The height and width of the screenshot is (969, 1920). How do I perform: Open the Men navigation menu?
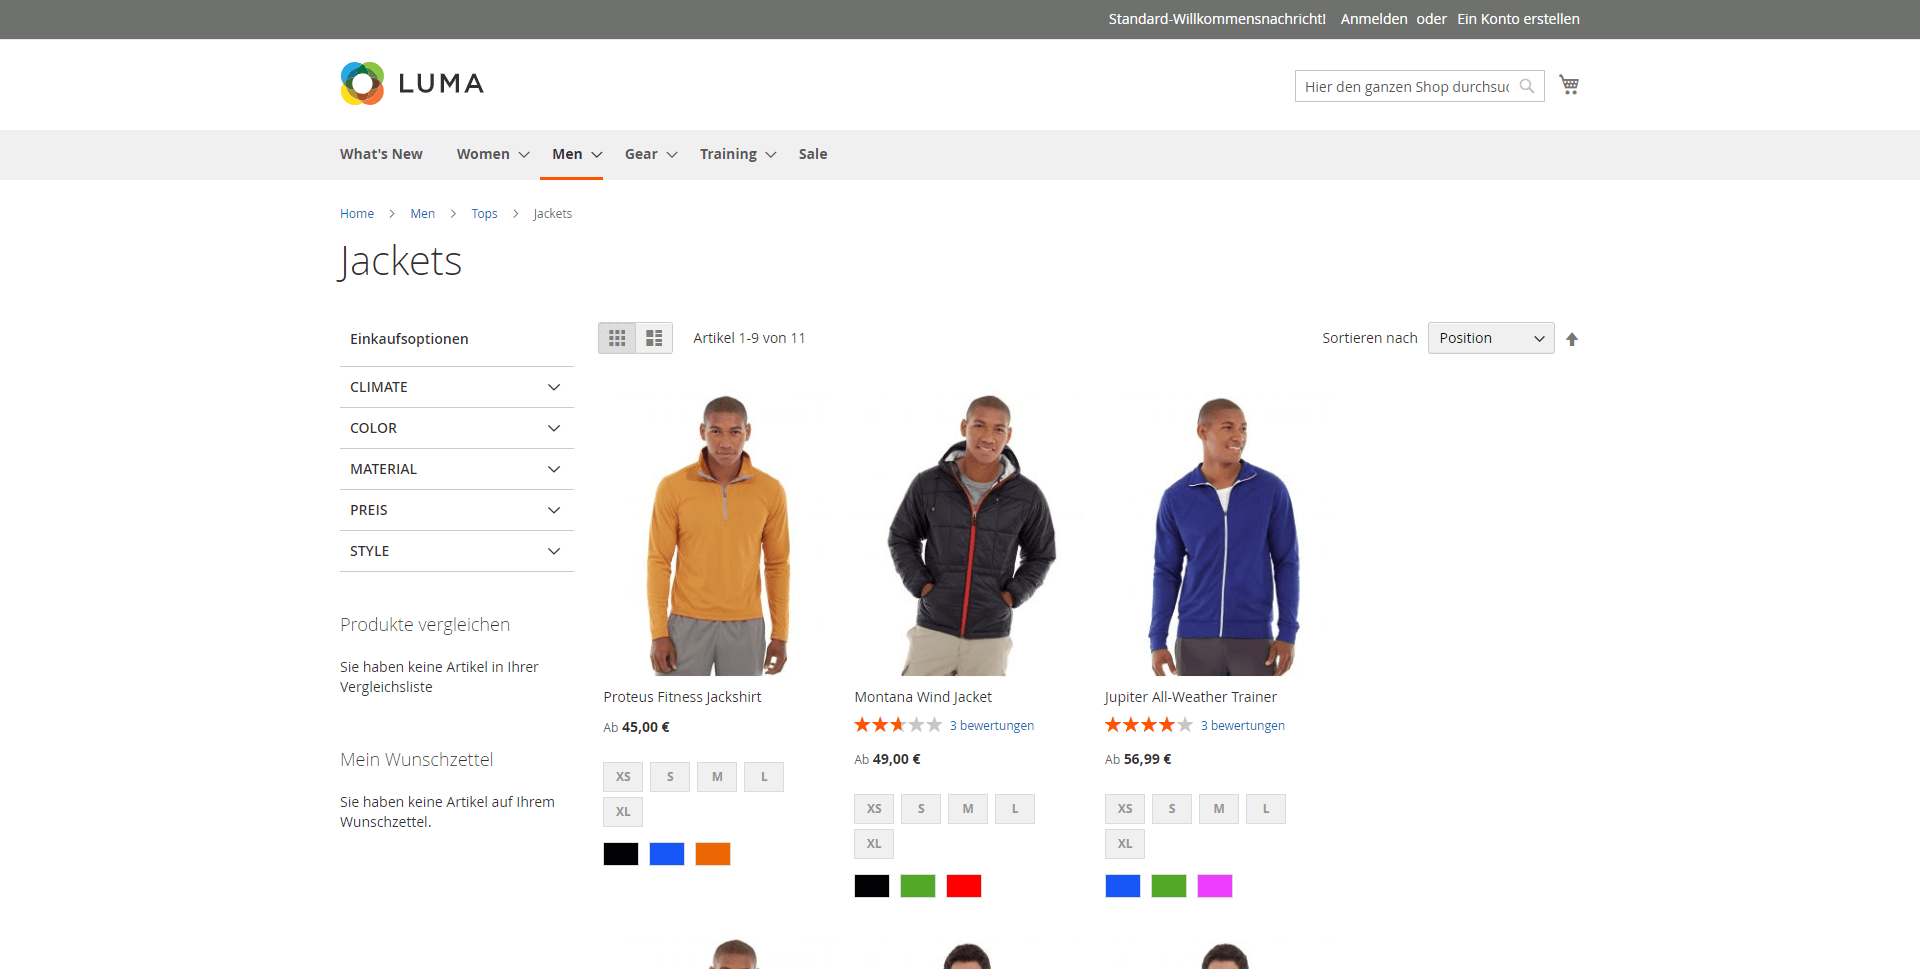point(569,154)
